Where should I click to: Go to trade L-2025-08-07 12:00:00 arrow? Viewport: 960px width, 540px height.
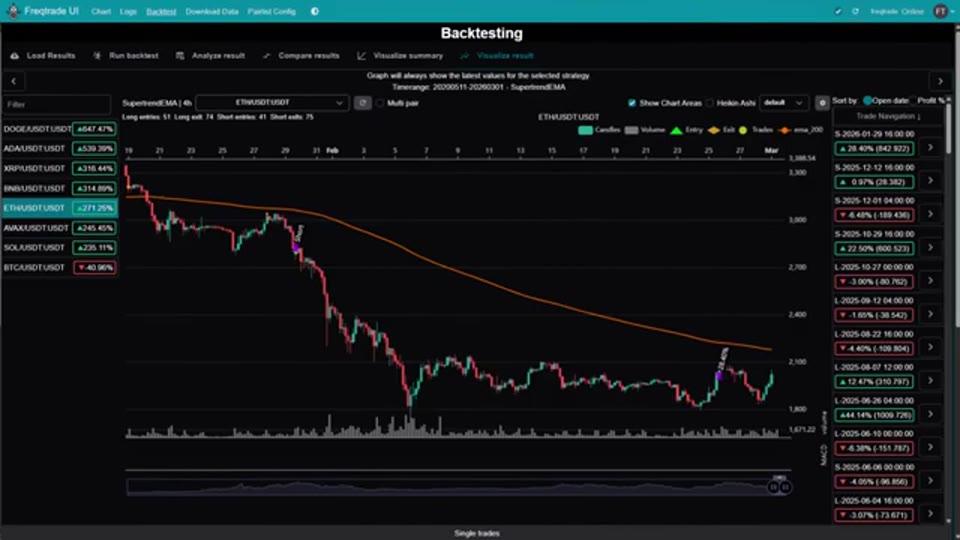point(930,381)
